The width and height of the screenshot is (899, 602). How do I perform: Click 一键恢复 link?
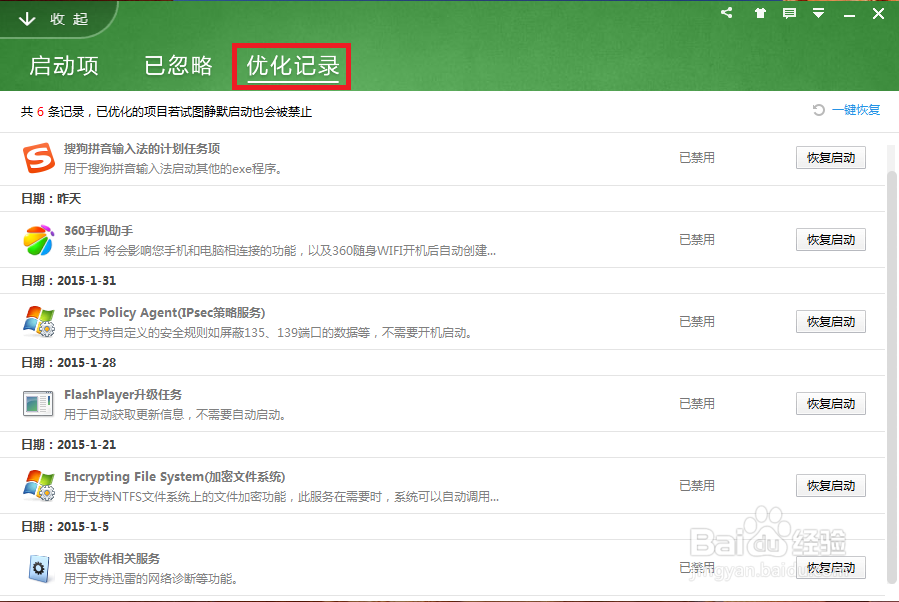tap(855, 110)
